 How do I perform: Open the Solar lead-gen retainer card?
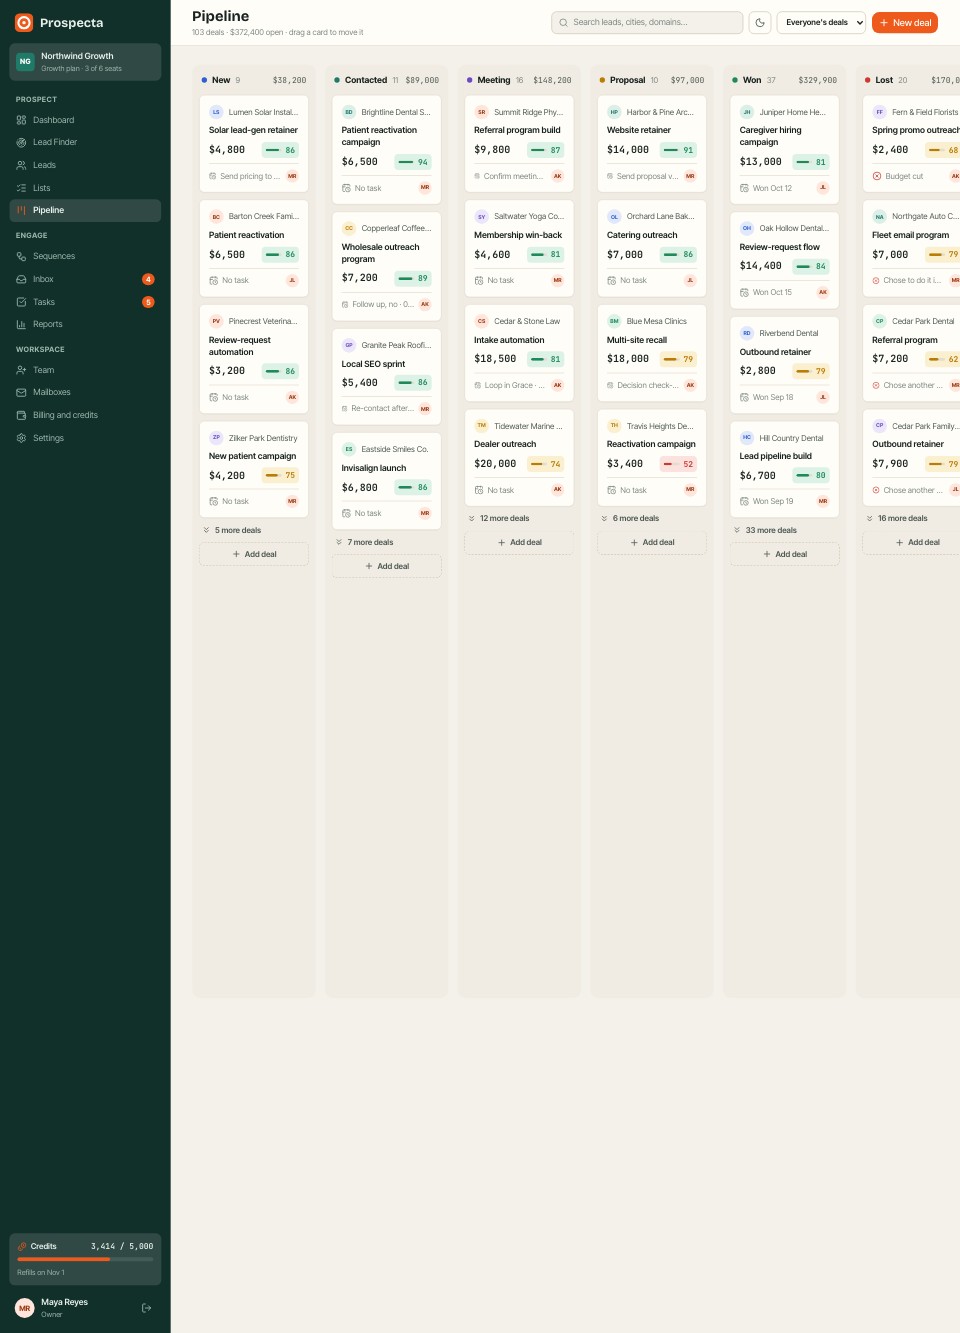(x=254, y=143)
